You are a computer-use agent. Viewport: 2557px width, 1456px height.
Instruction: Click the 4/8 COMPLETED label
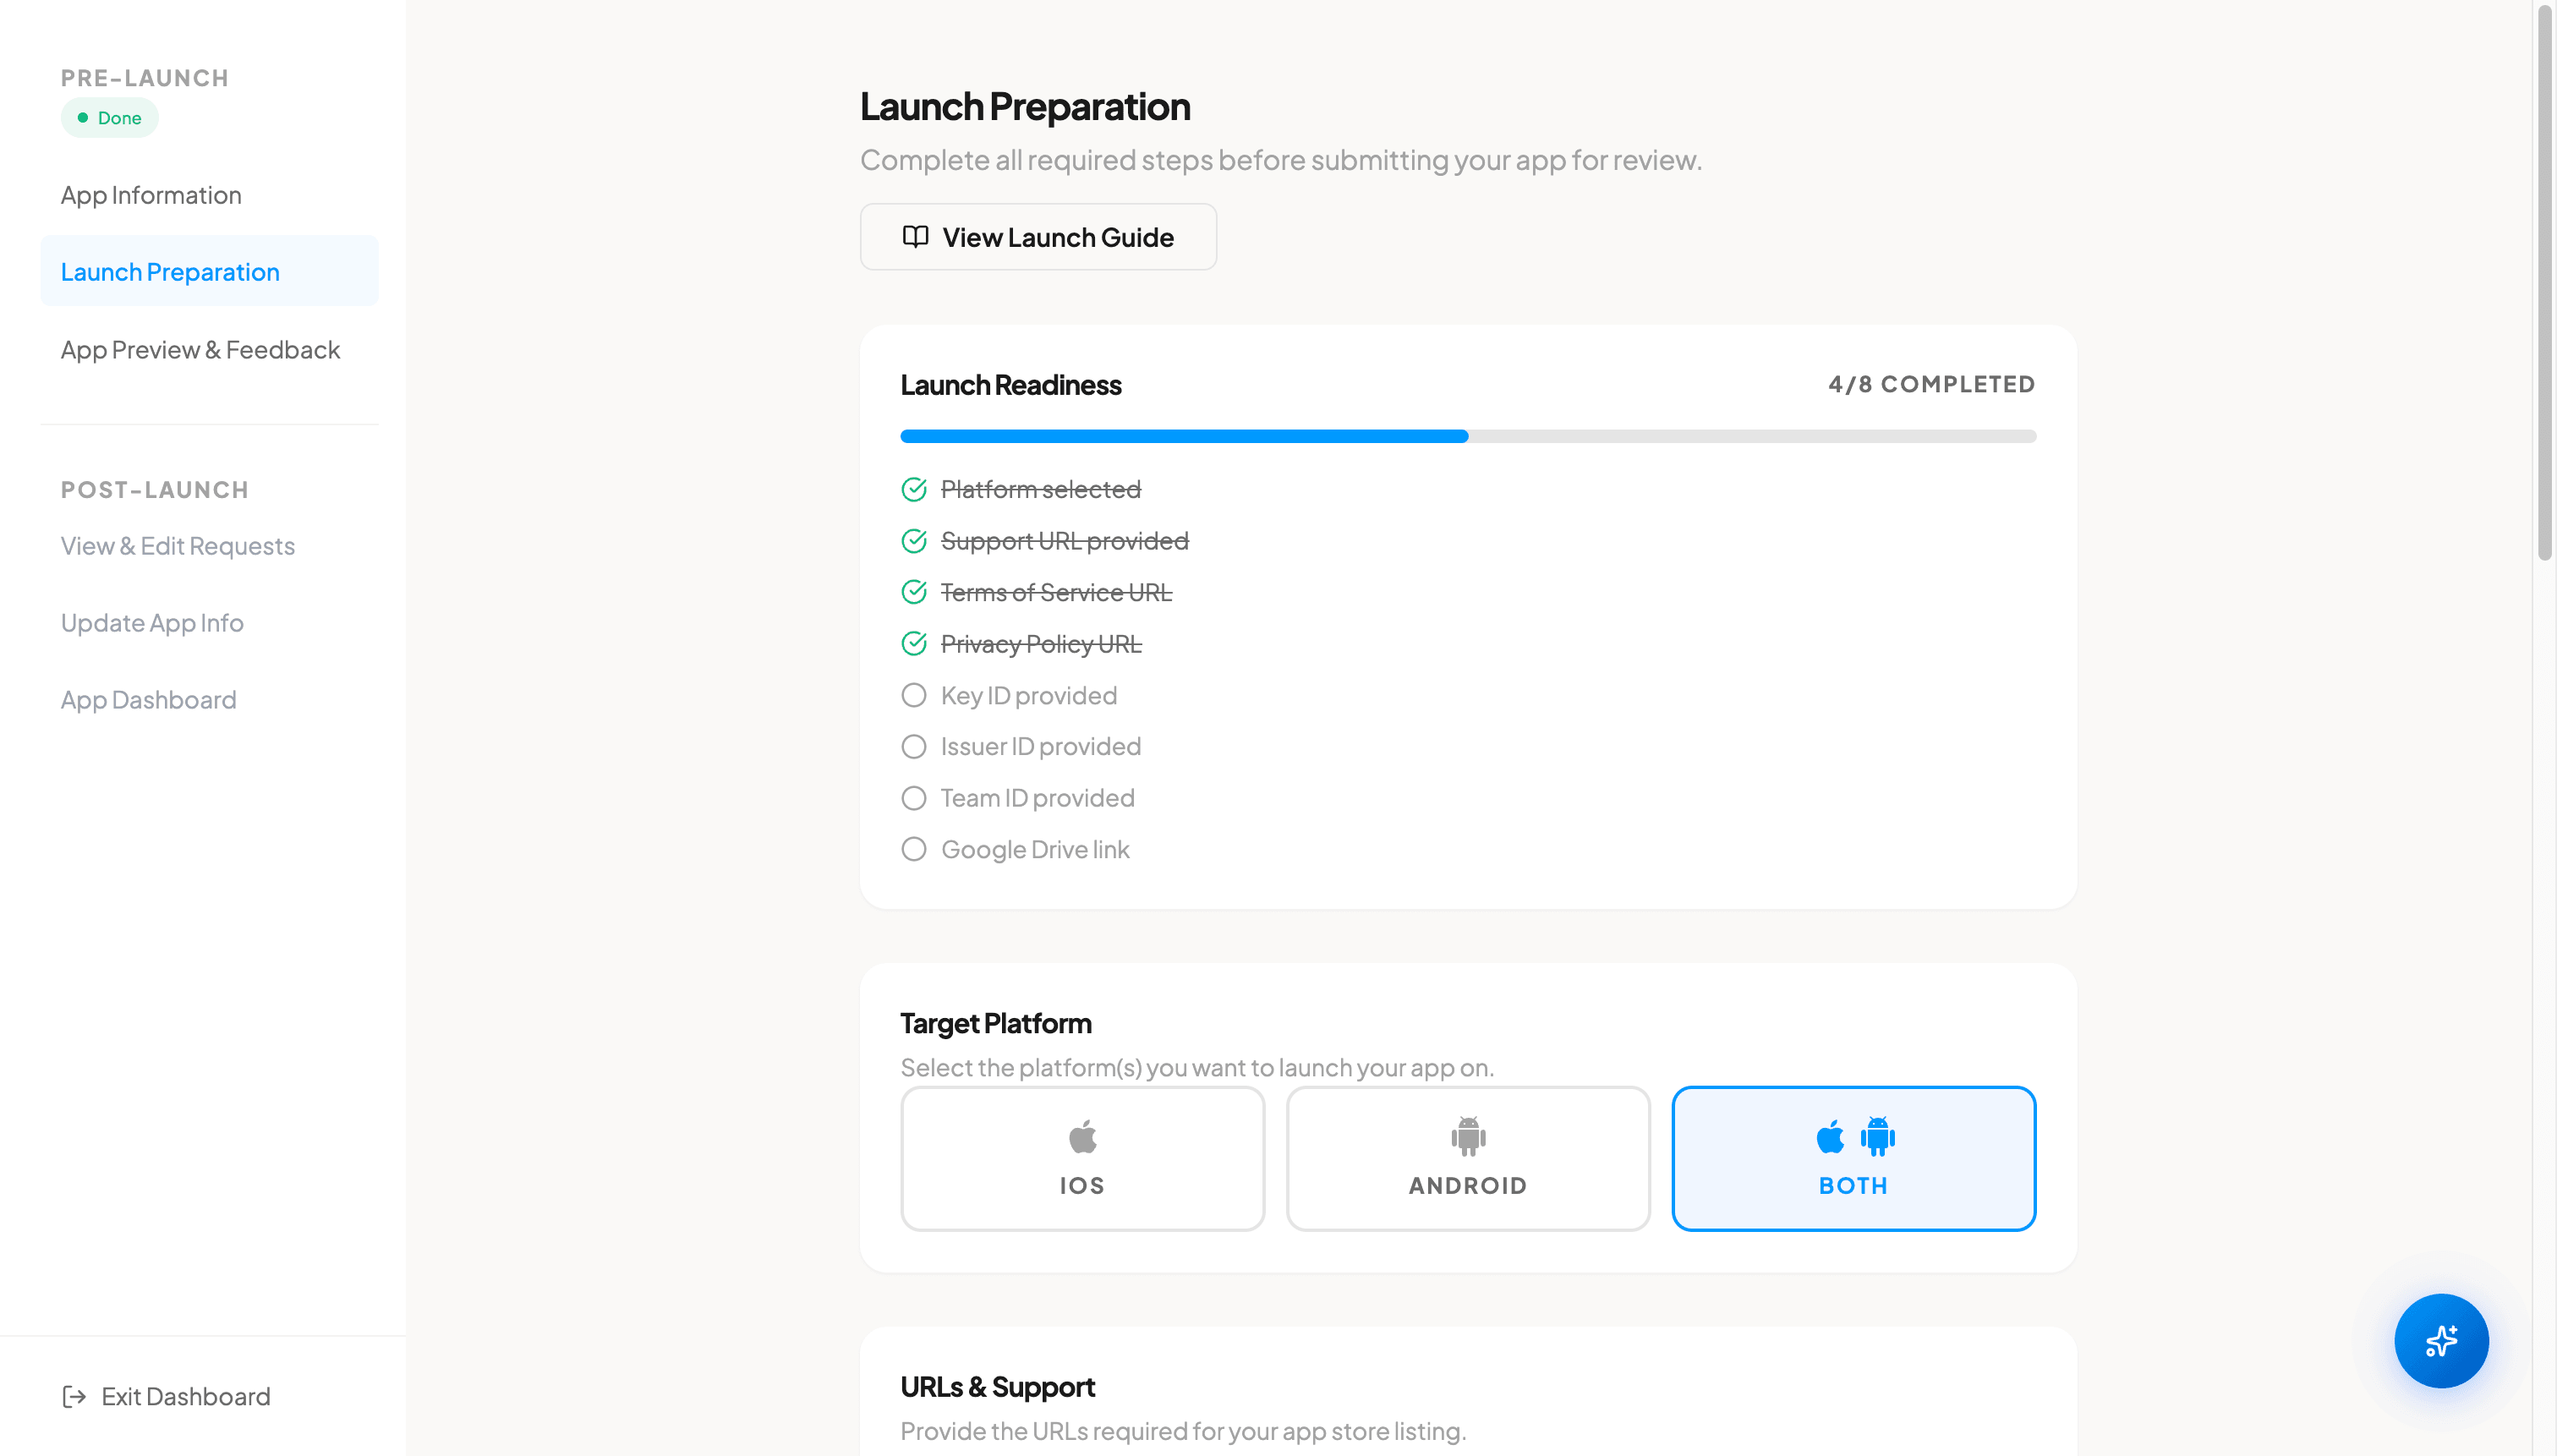pos(1931,384)
